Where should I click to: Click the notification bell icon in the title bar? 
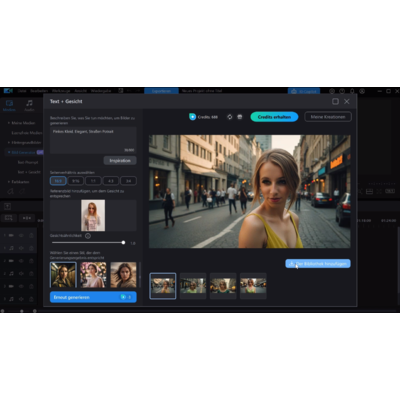pos(352,91)
